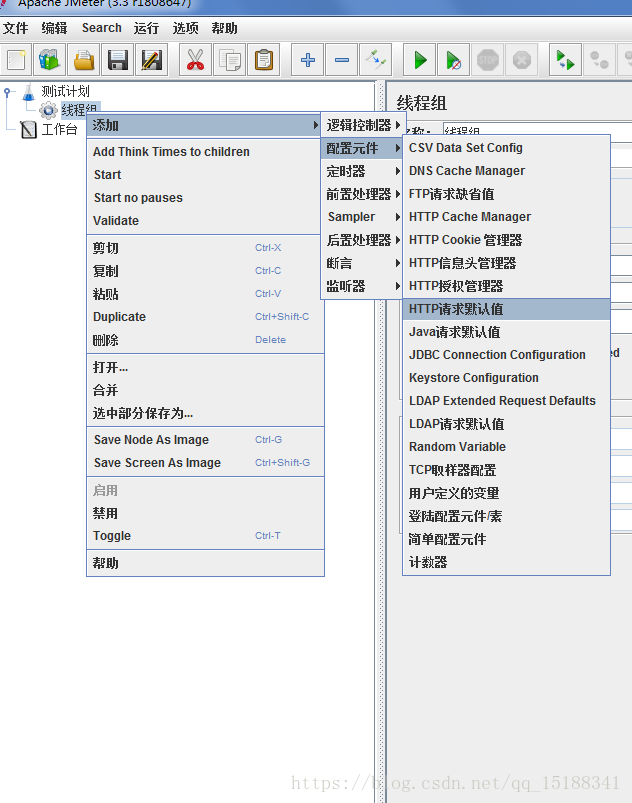The width and height of the screenshot is (632, 803).
Task: Click the Collapse all minus icon
Action: click(x=342, y=60)
